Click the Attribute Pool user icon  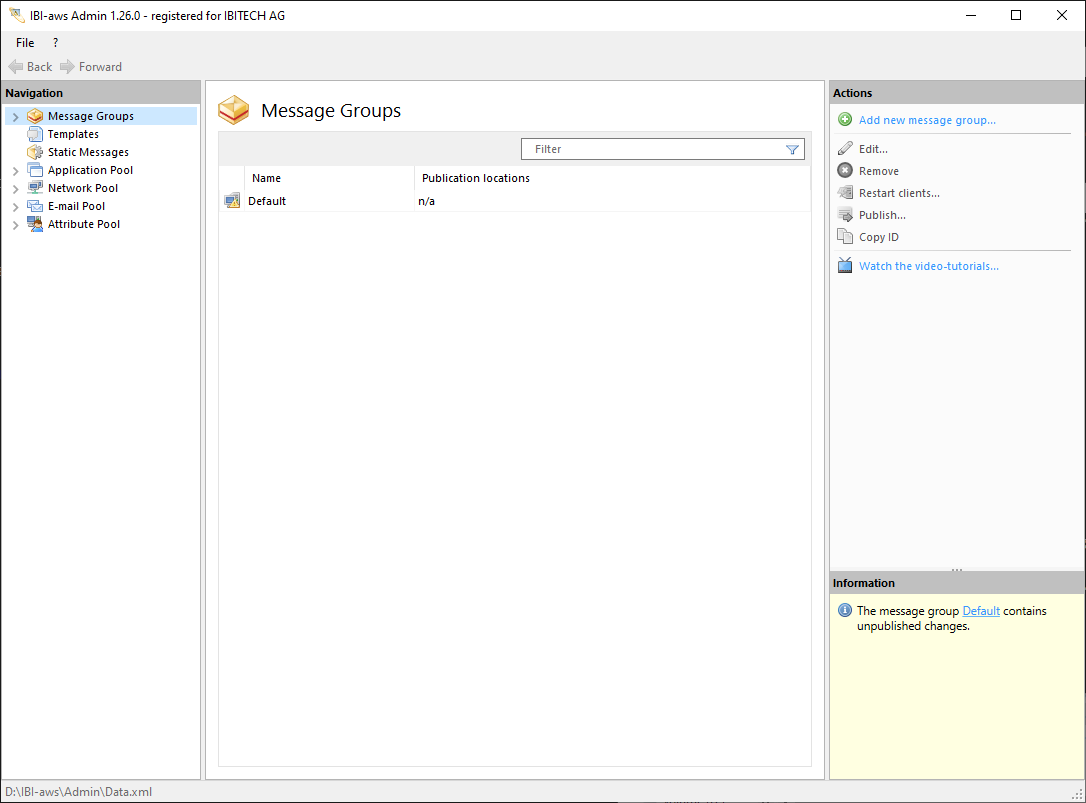35,224
